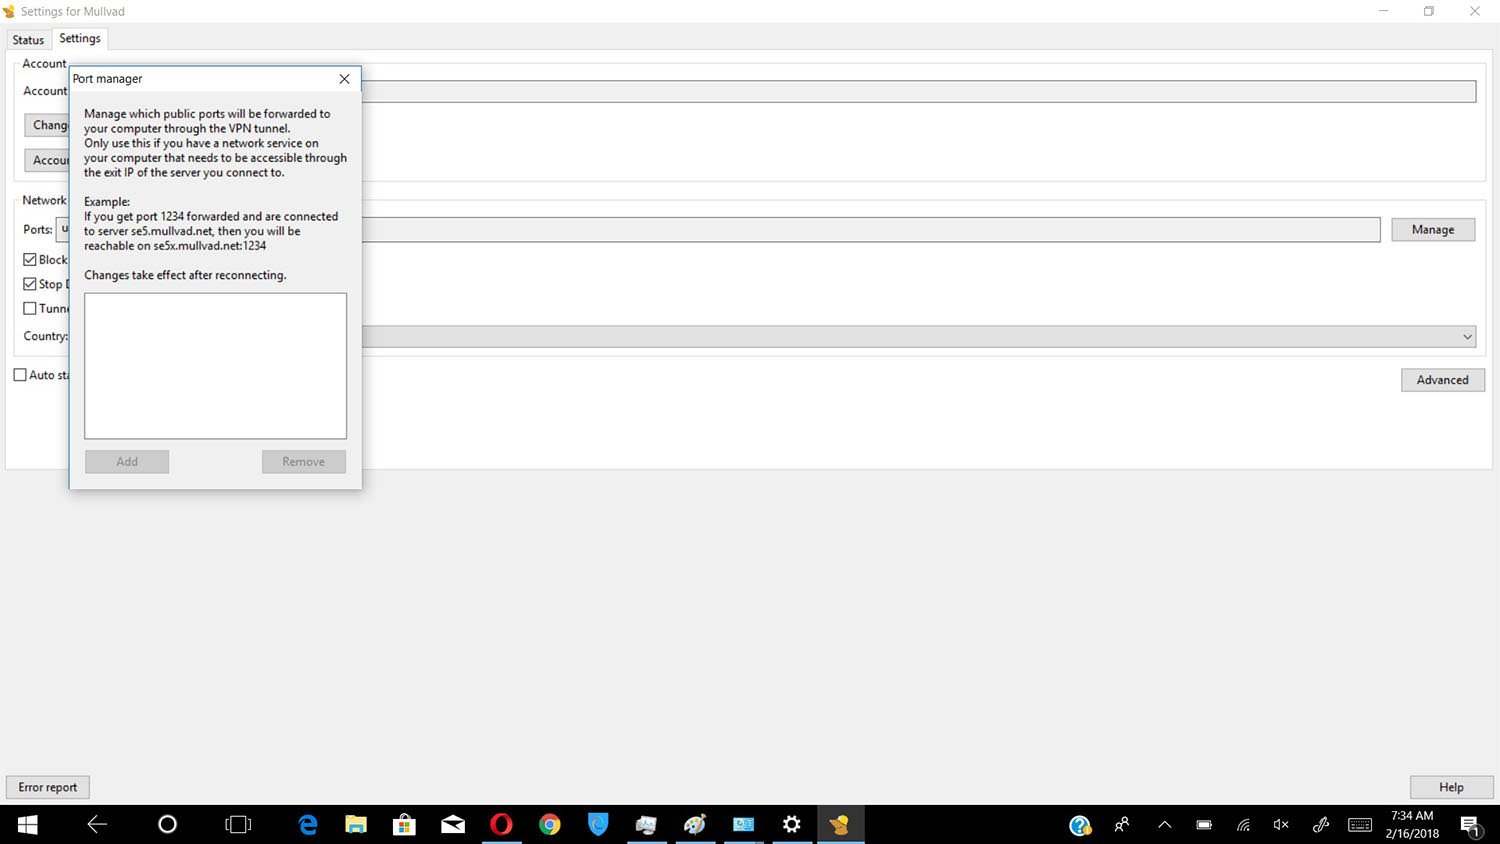
Task: Click the Remove button in Port manager
Action: tap(304, 461)
